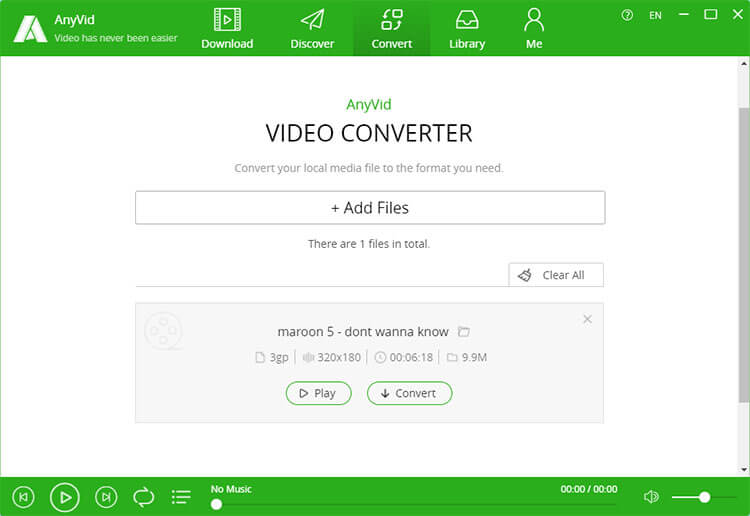Viewport: 750px width, 516px height.
Task: Play the maroon 5 video file
Action: click(x=319, y=393)
